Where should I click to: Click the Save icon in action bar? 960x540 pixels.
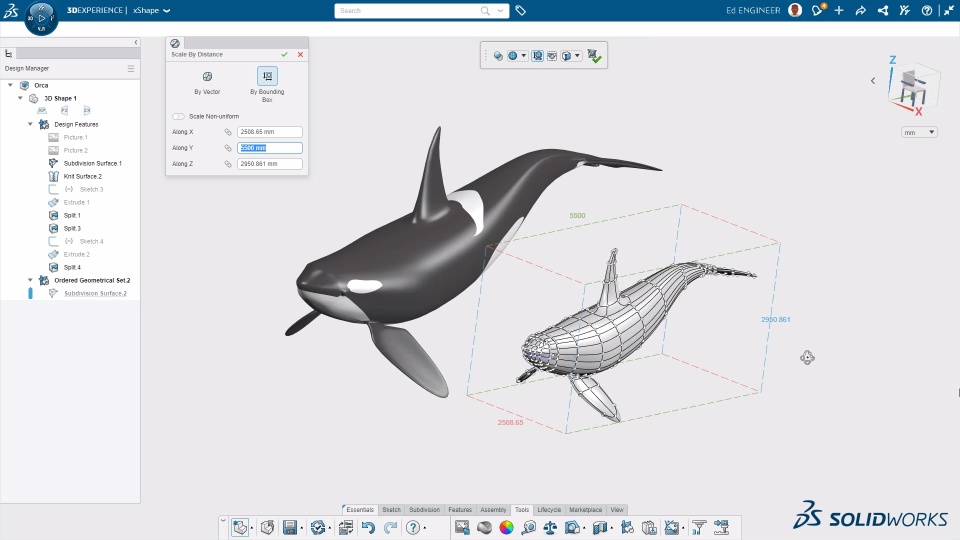290,527
